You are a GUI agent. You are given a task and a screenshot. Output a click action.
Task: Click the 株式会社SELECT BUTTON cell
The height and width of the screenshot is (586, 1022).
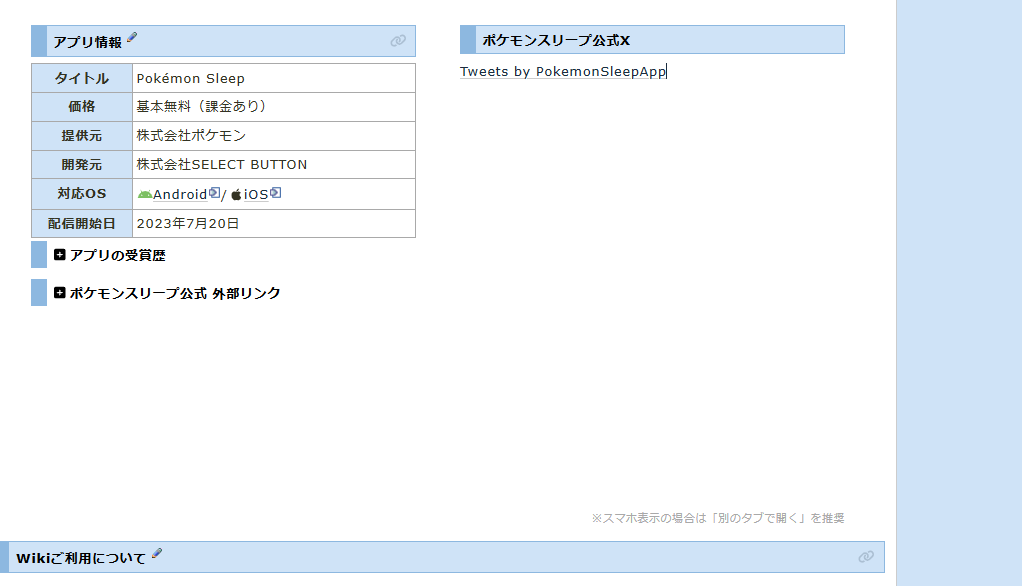click(274, 165)
